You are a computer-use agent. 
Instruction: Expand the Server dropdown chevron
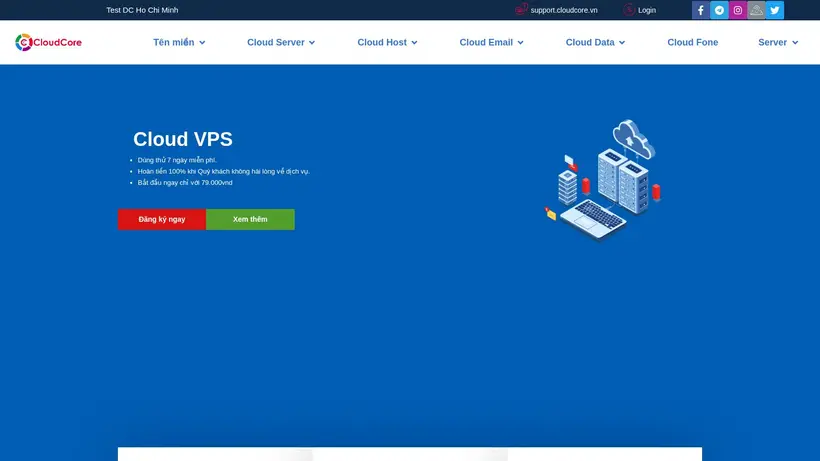point(795,43)
